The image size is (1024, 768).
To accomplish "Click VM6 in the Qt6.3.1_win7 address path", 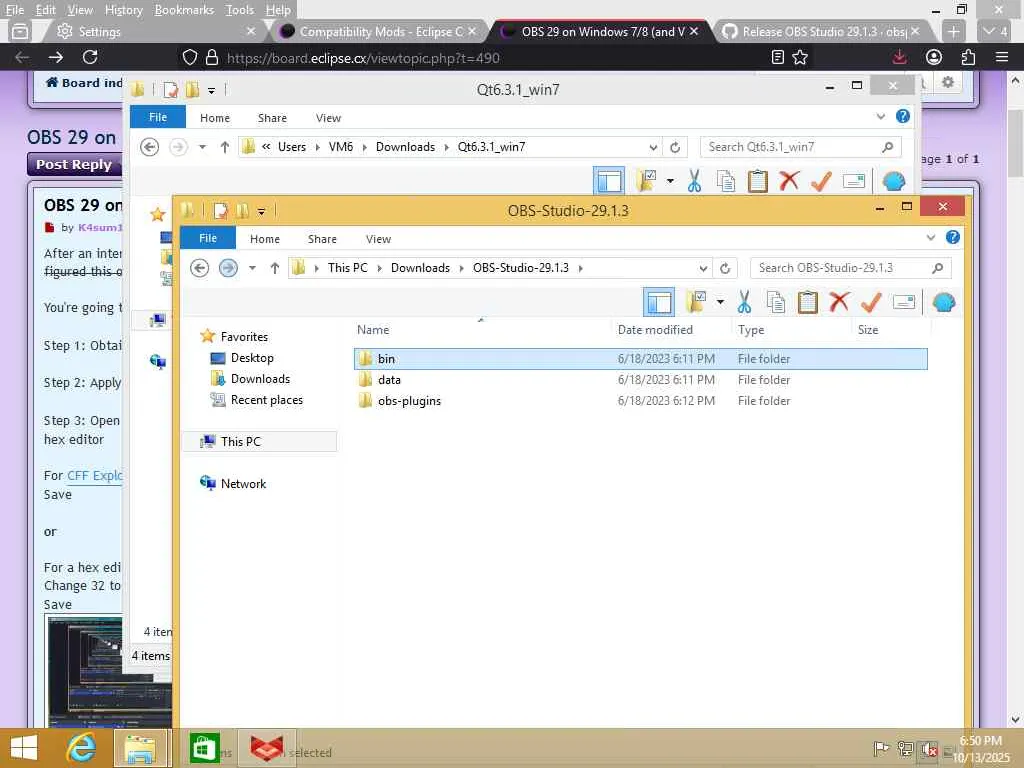I will 341,147.
